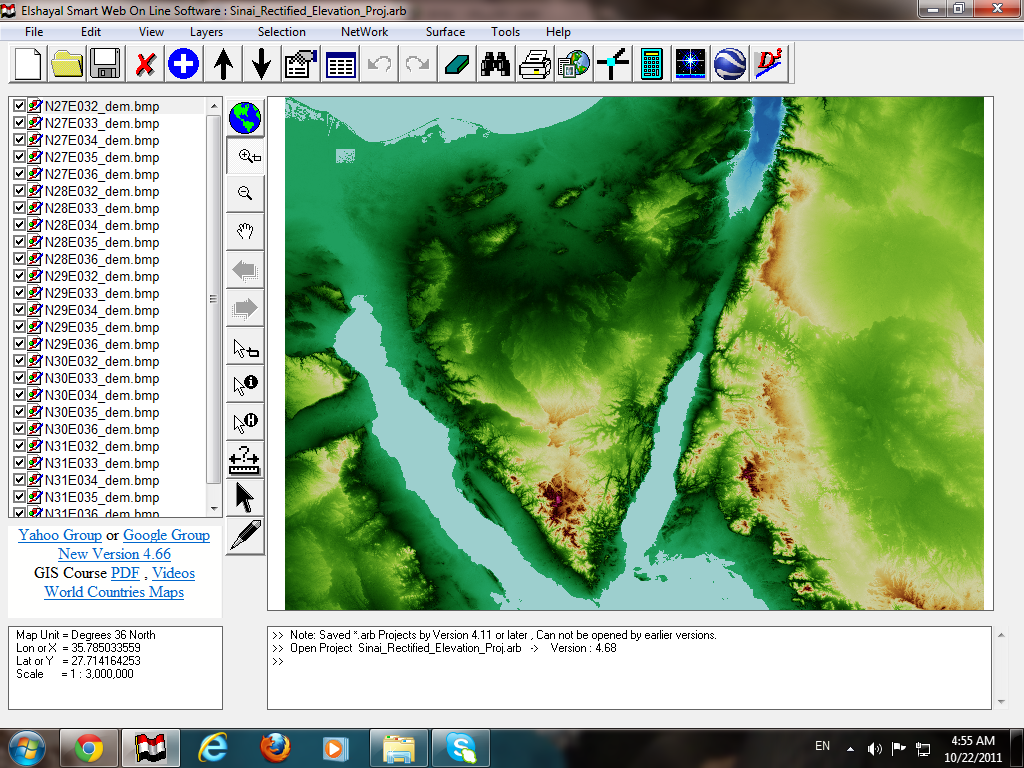Remove layer with red X icon

point(145,64)
